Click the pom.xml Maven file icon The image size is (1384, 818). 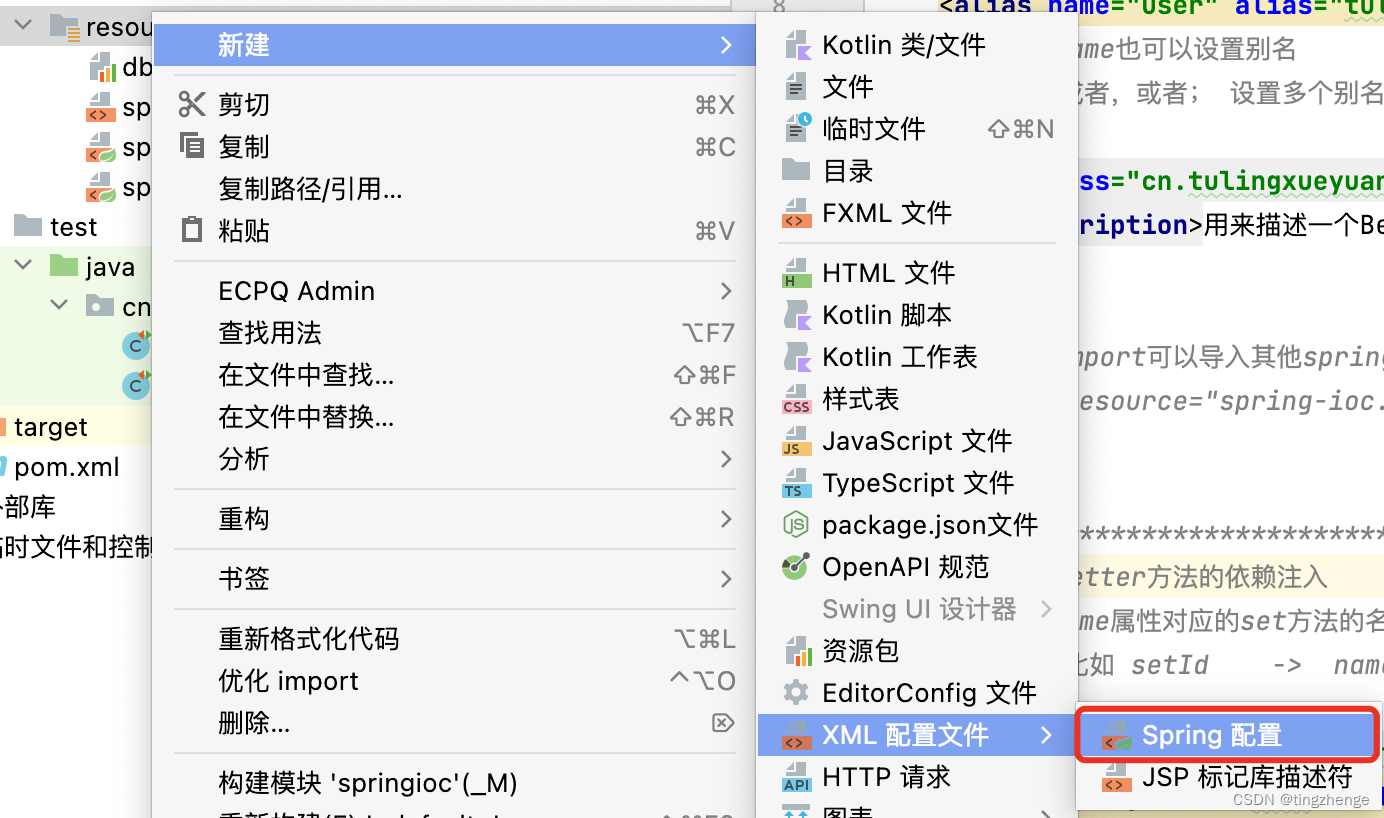click(4, 466)
